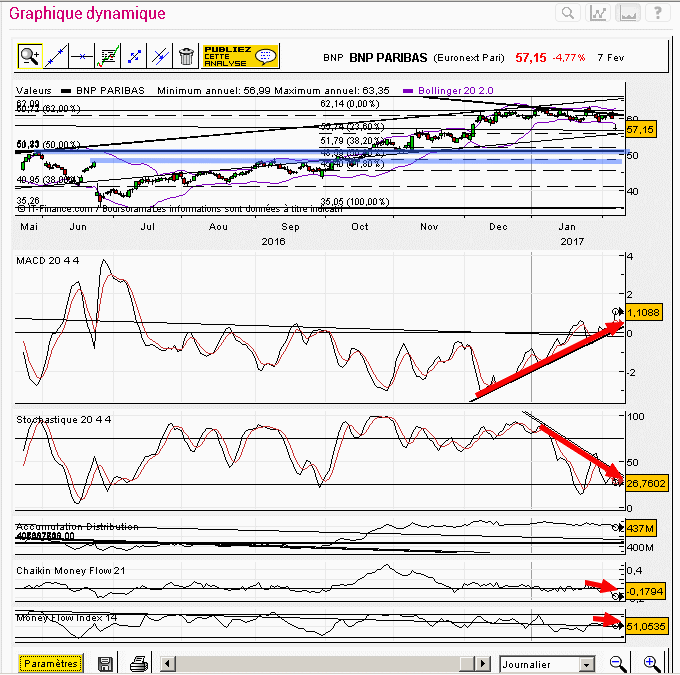Select the horizontal line tool
This screenshot has height=675, width=680.
click(x=82, y=56)
